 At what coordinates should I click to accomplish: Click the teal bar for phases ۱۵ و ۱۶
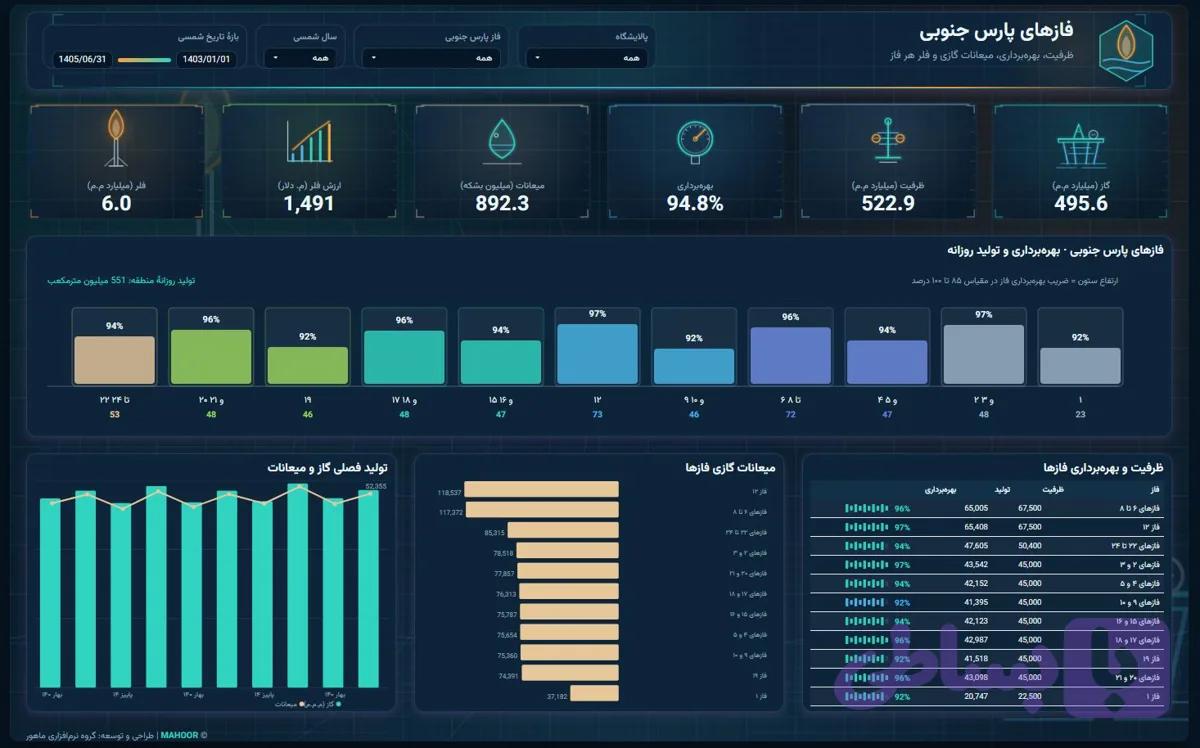click(500, 362)
